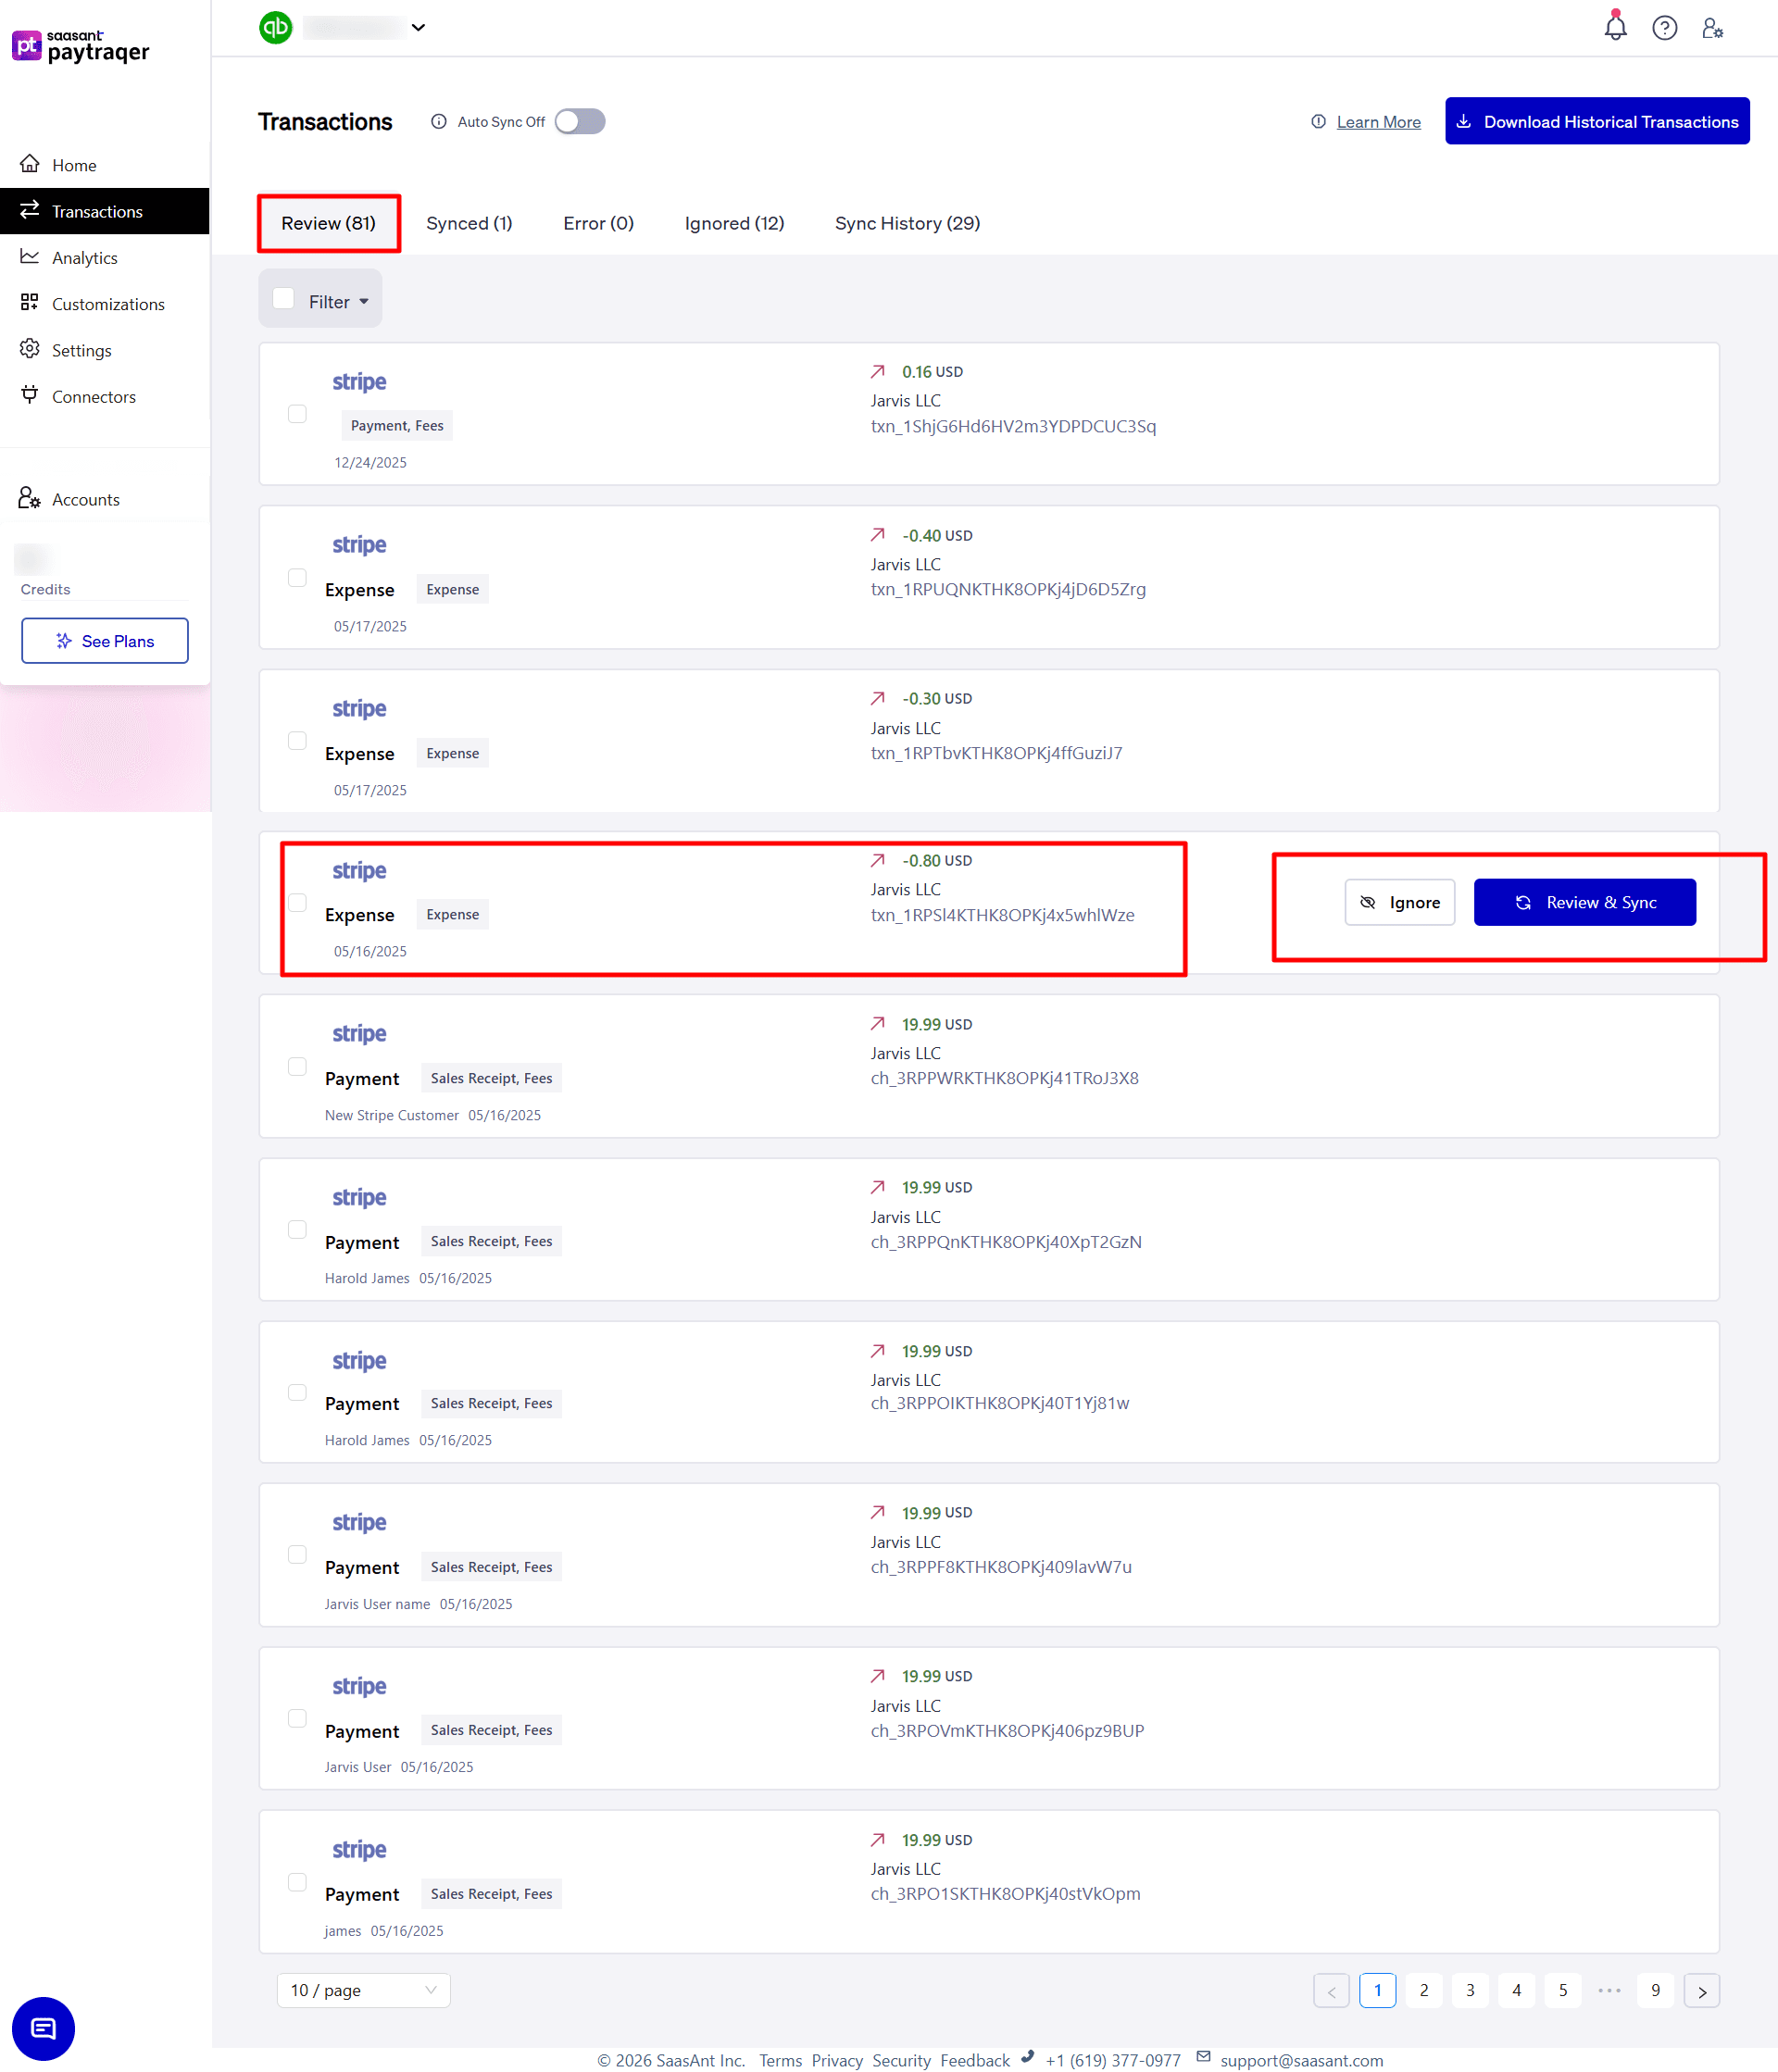Open Analytics in sidebar

click(x=84, y=258)
